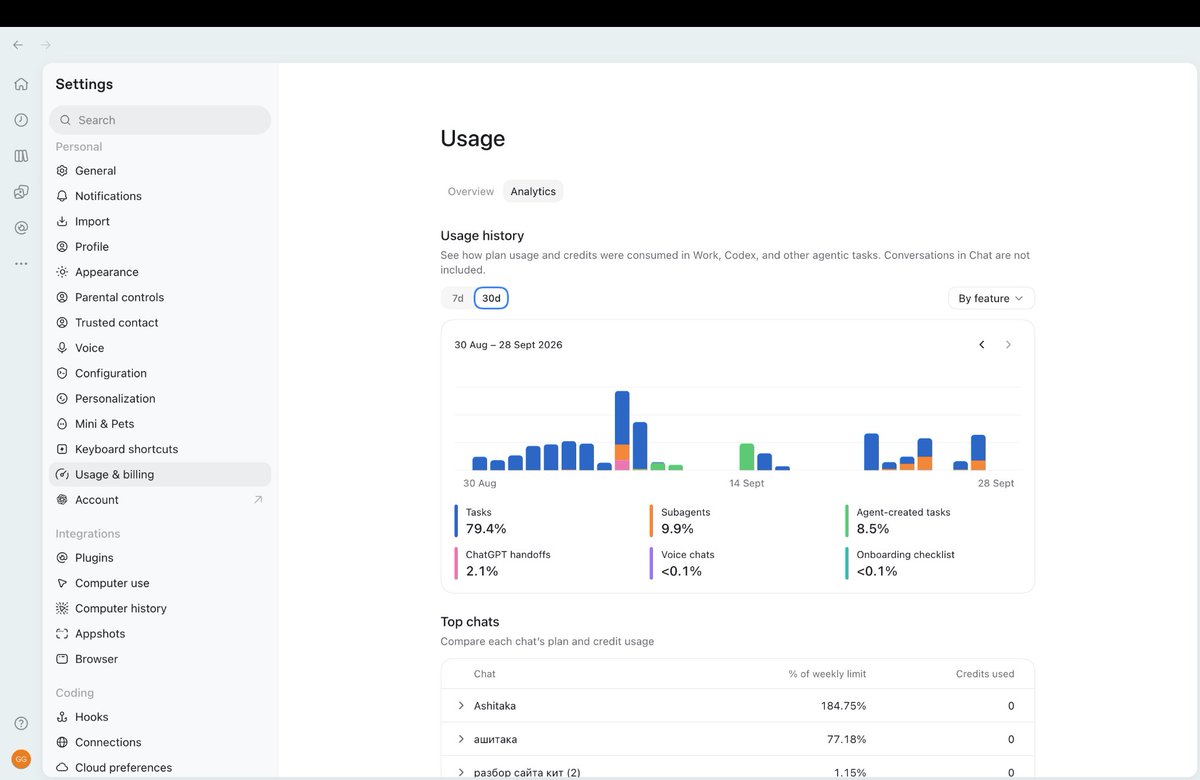Open Keyboard shortcuts settings
The image size is (1200, 780).
(x=160, y=449)
